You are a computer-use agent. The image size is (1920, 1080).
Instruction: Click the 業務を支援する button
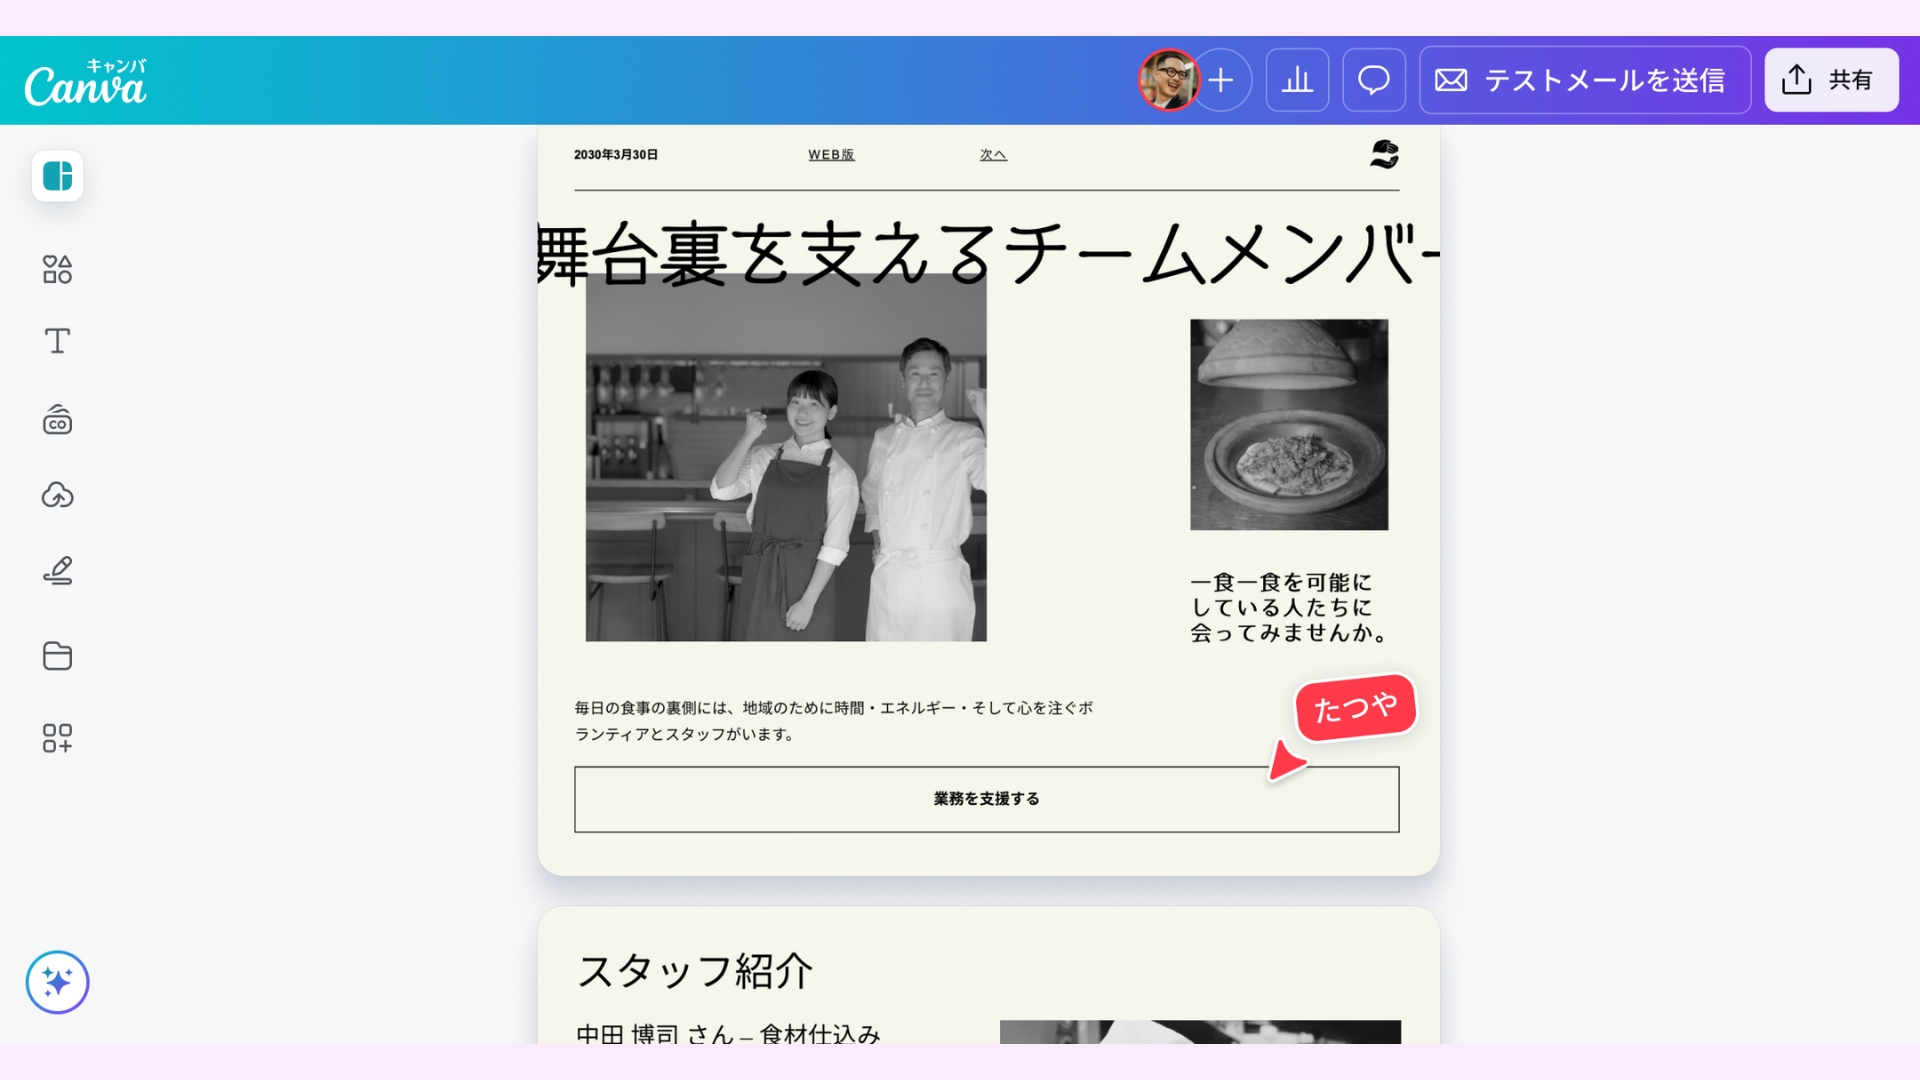pos(986,799)
